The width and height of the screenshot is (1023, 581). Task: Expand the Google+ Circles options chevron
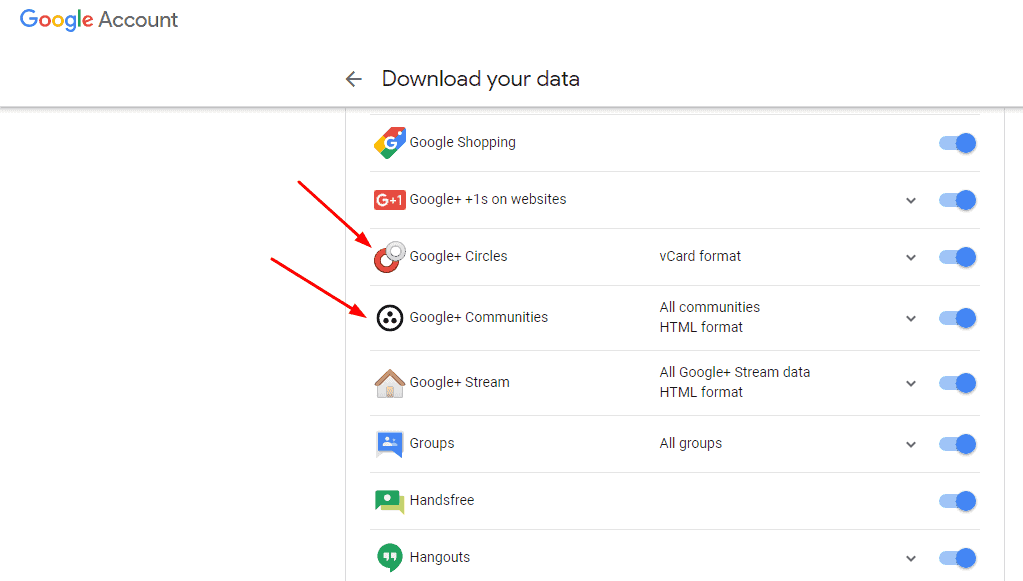pos(911,258)
